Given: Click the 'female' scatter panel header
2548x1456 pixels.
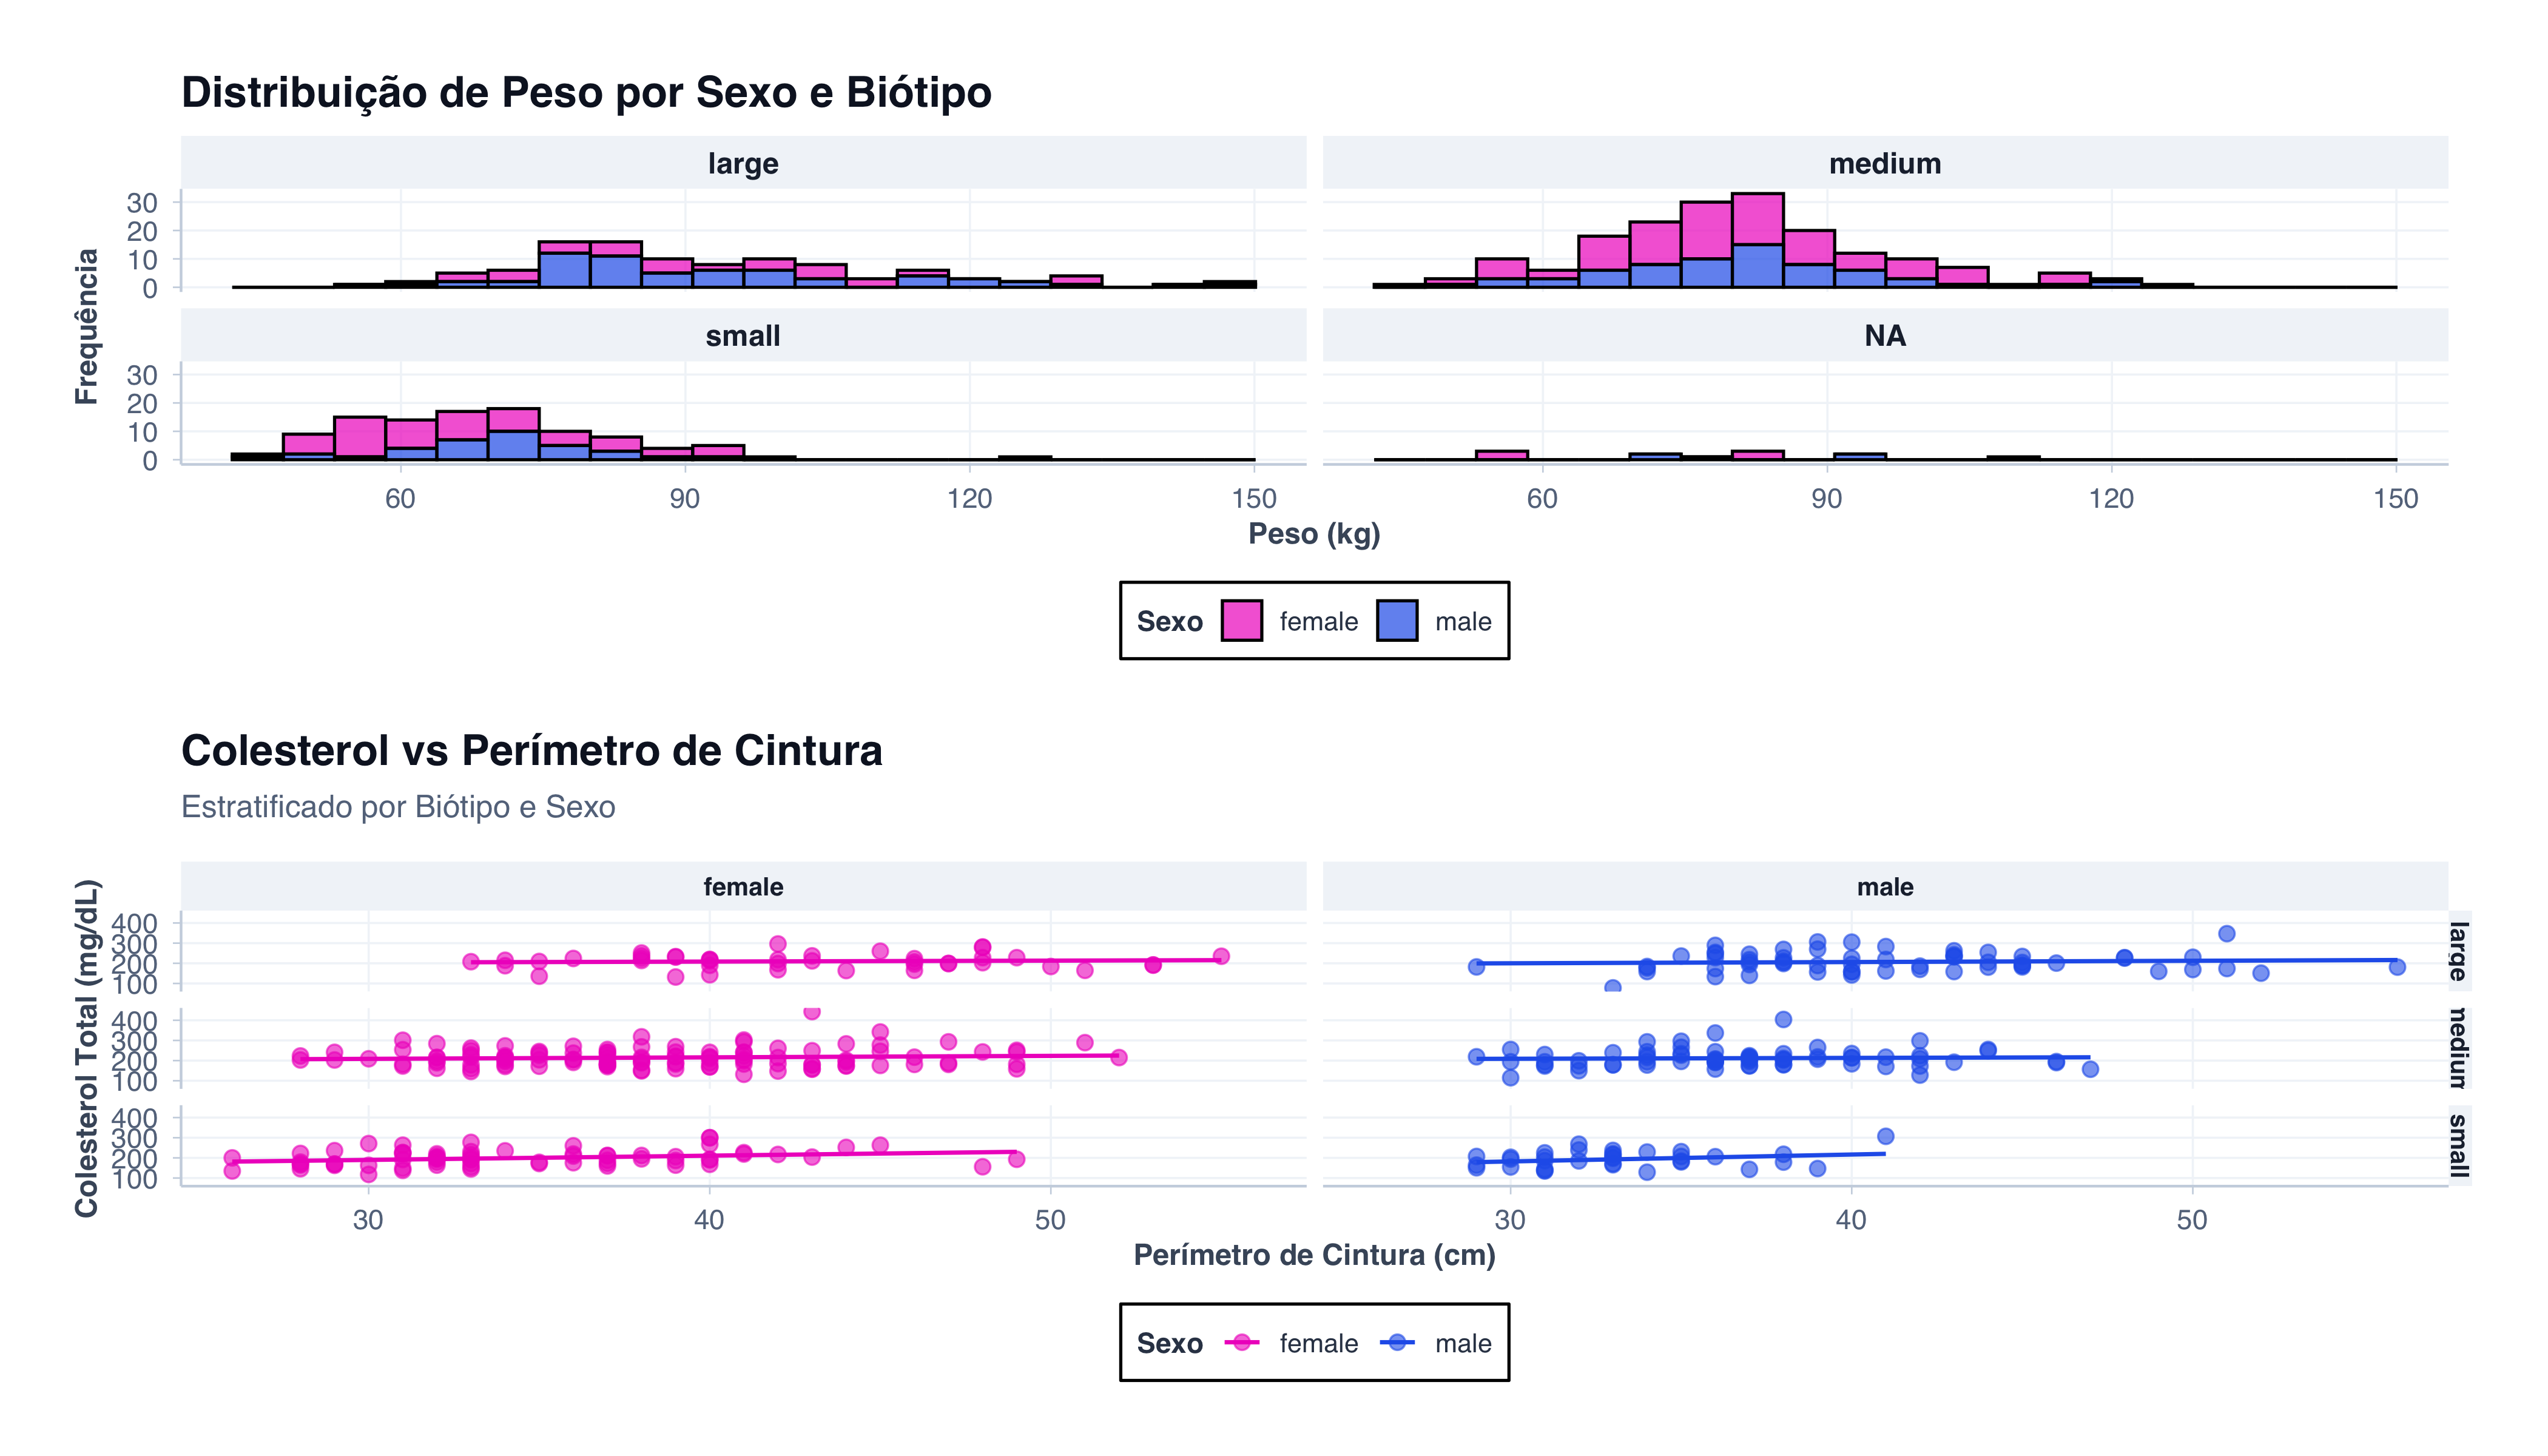Looking at the screenshot, I should pos(743,887).
